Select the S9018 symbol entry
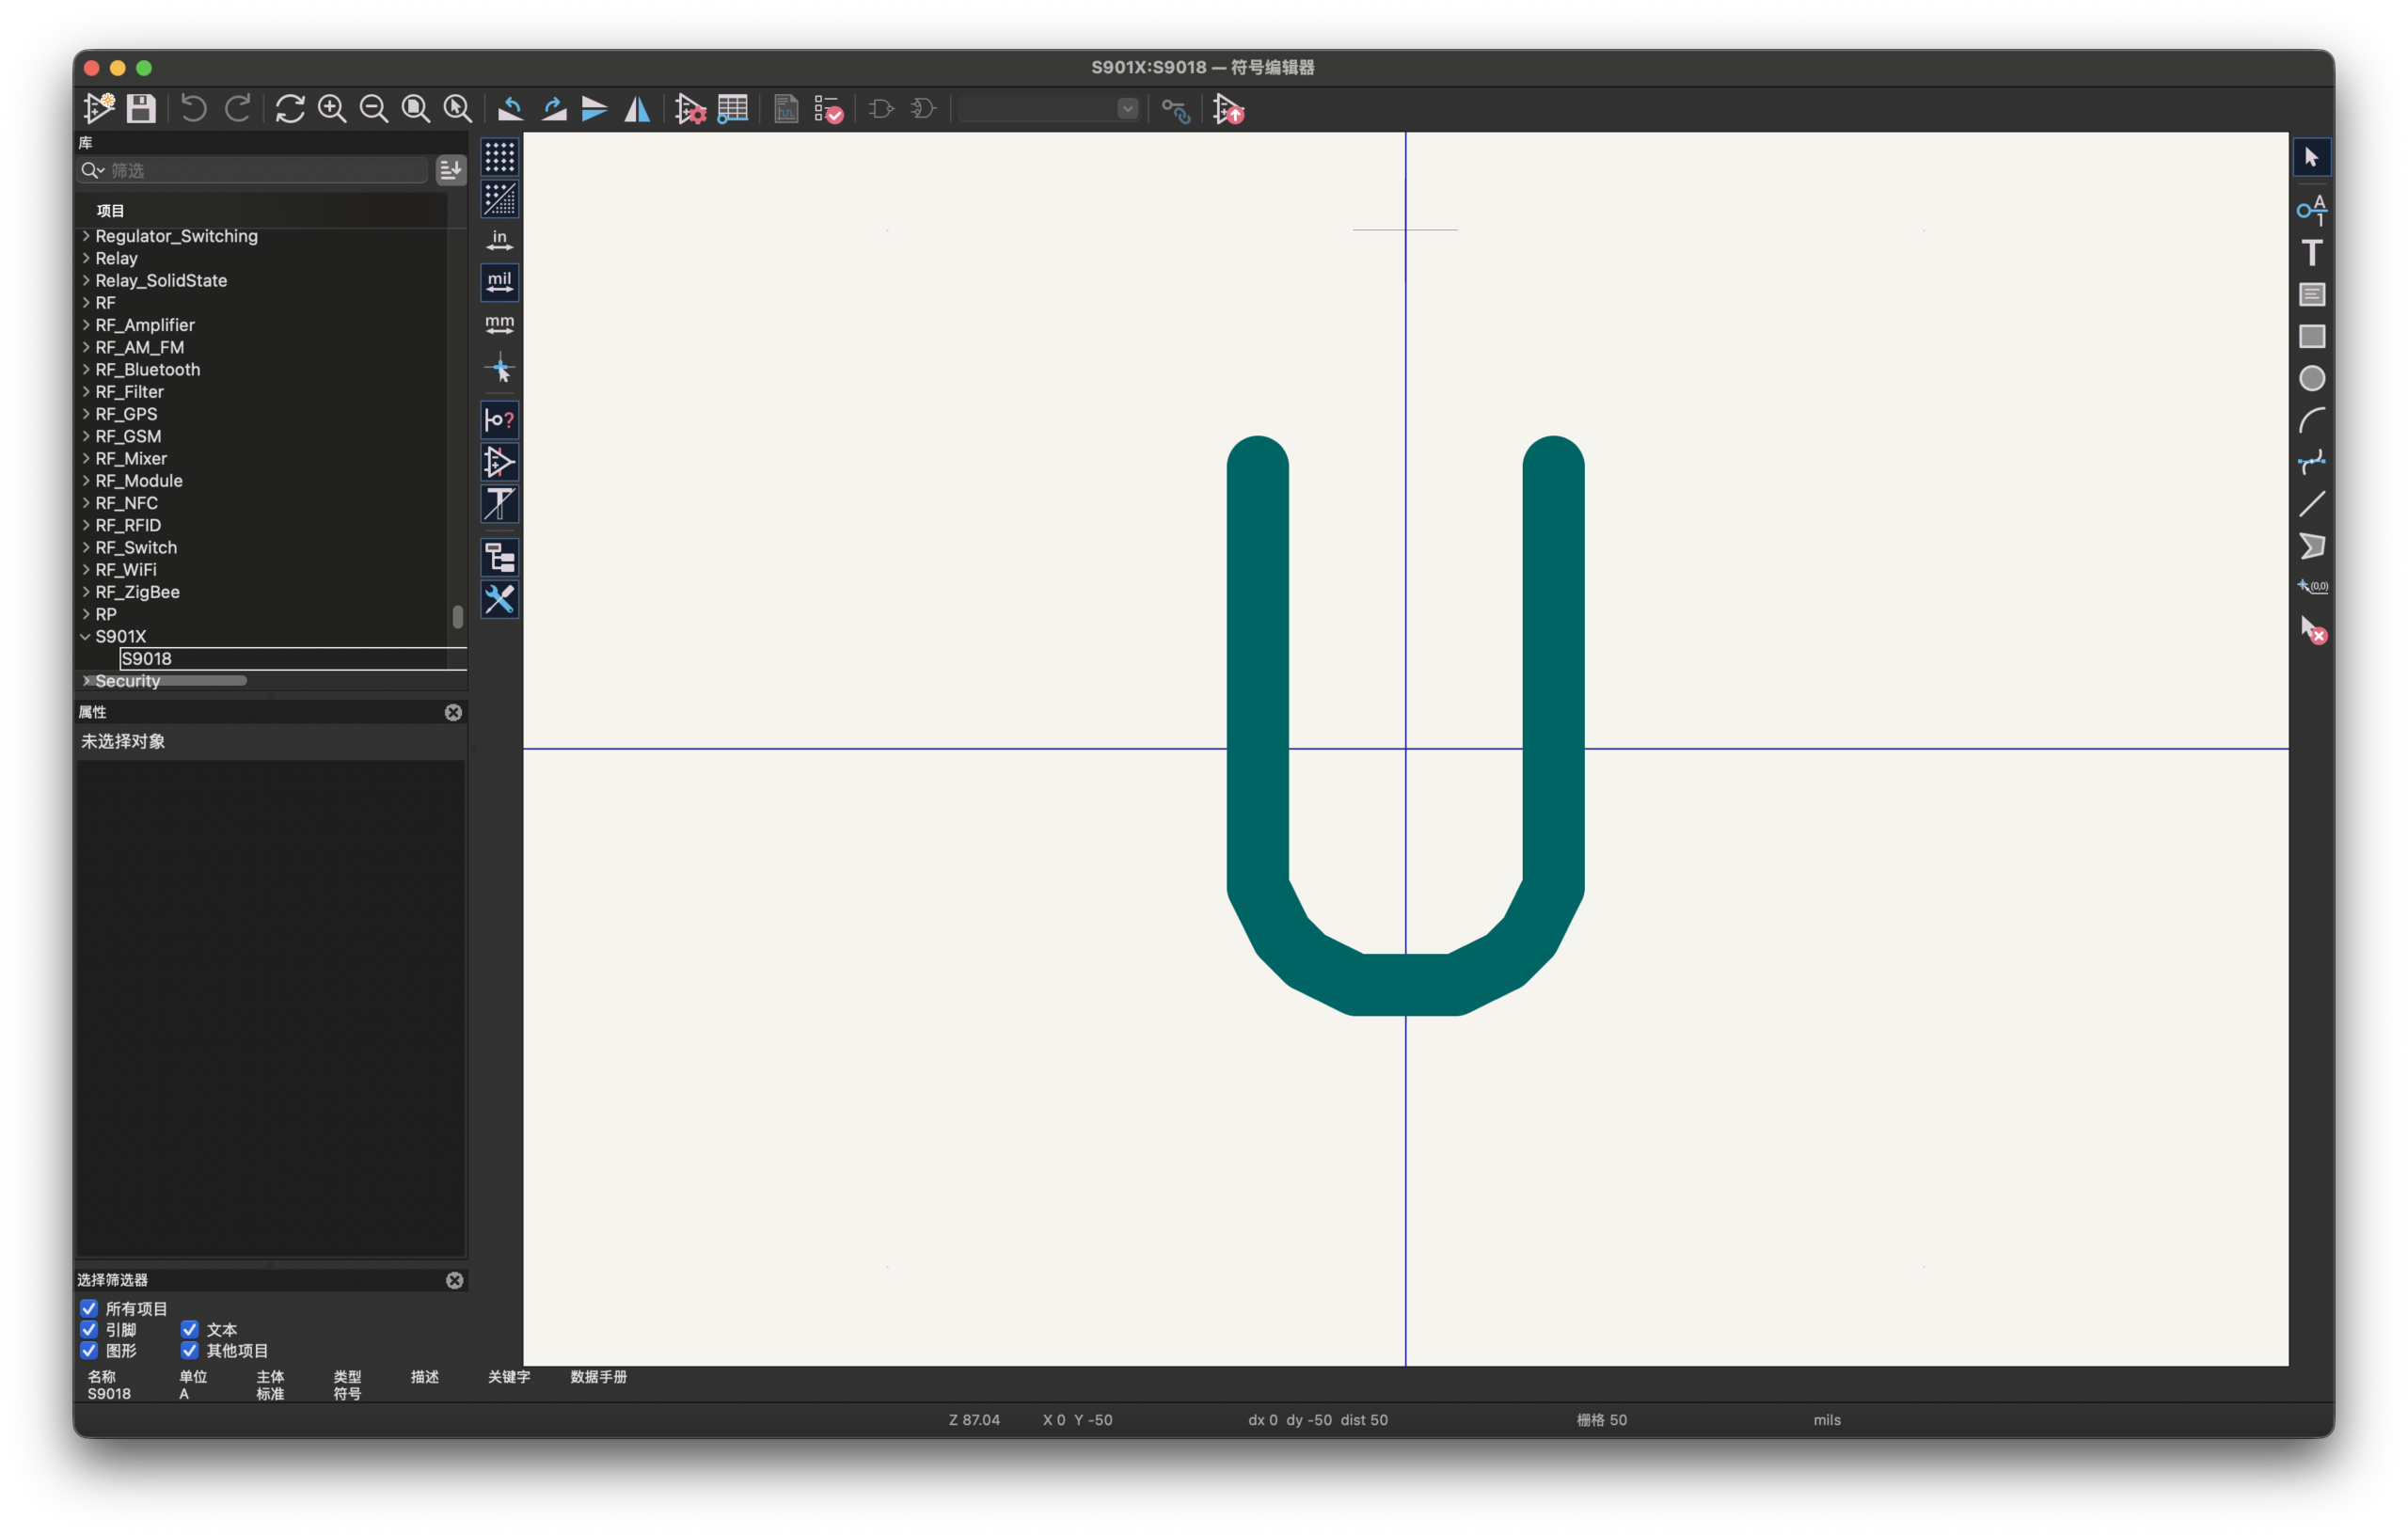This screenshot has height=1535, width=2408. click(x=147, y=658)
